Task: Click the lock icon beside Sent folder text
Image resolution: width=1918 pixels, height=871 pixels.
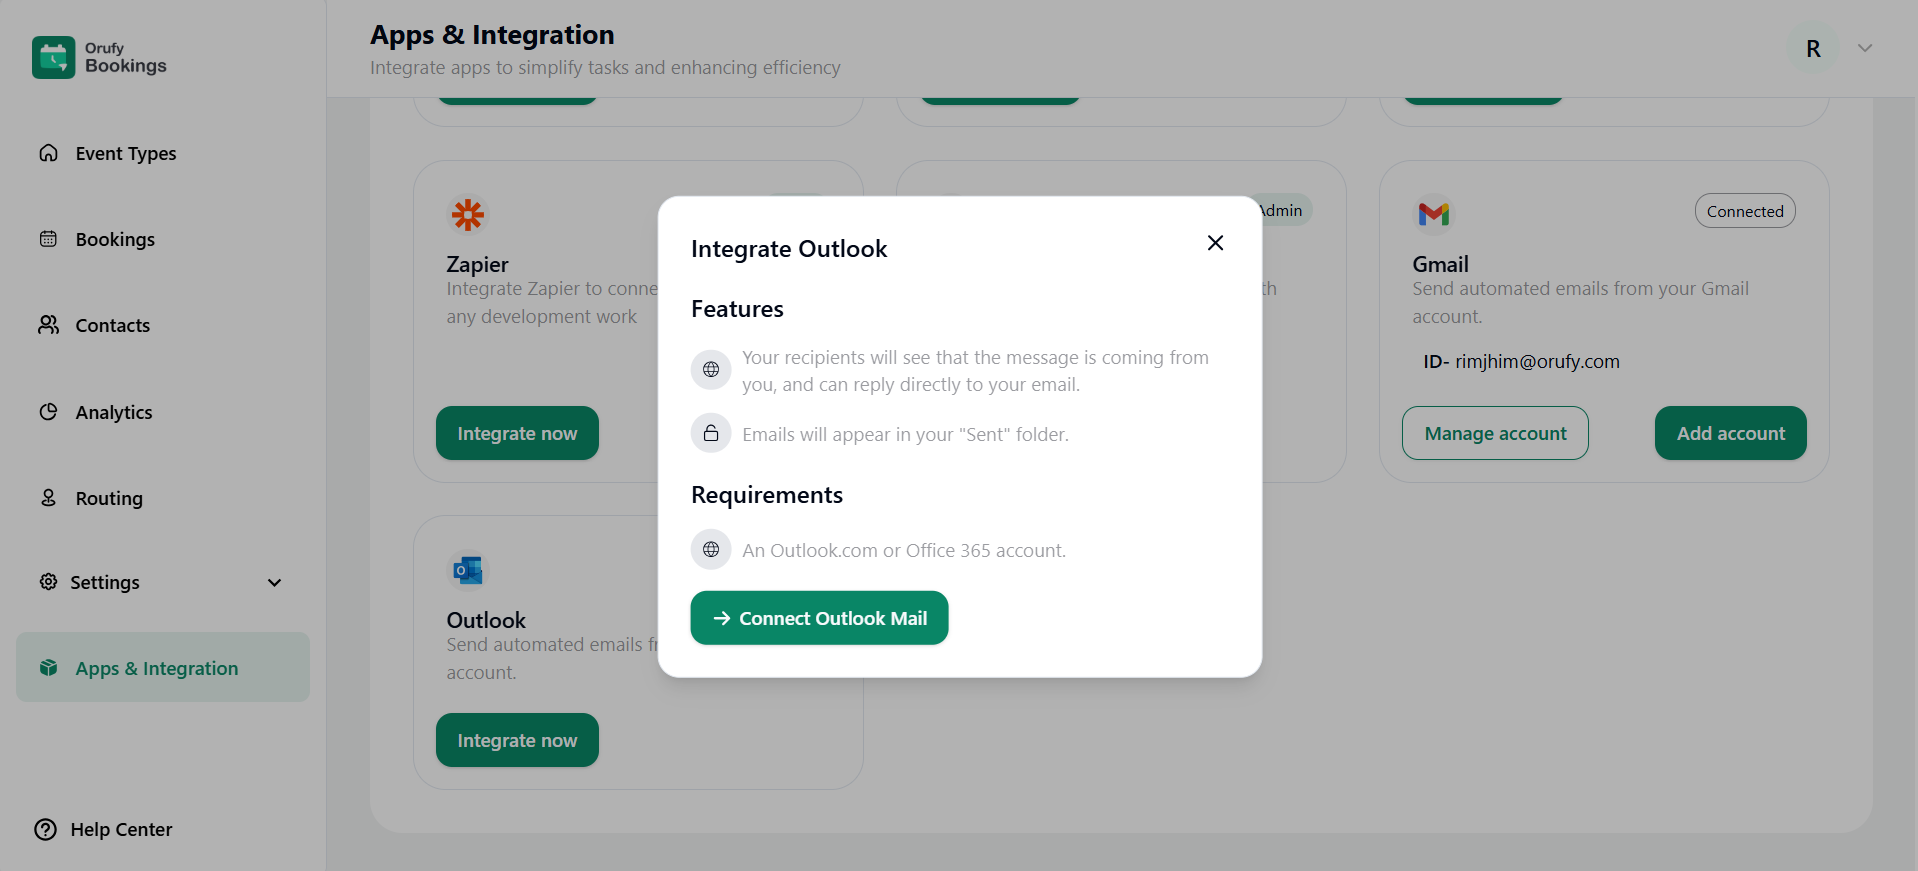Action: [711, 433]
